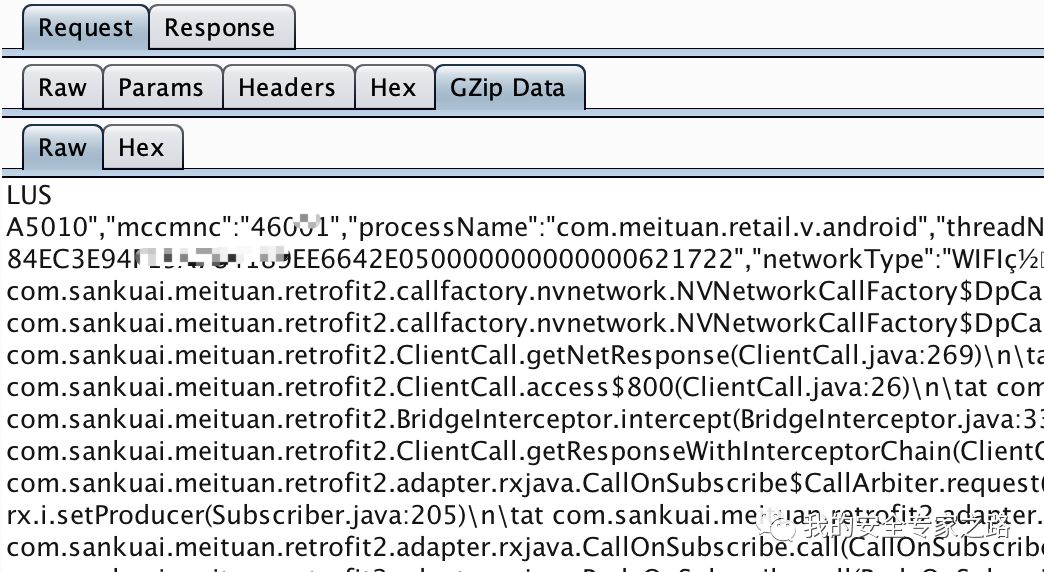The height and width of the screenshot is (572, 1044).
Task: Click the ClientCall.getNetResponse(ClientCall.java:269) line
Action: click(x=525, y=356)
